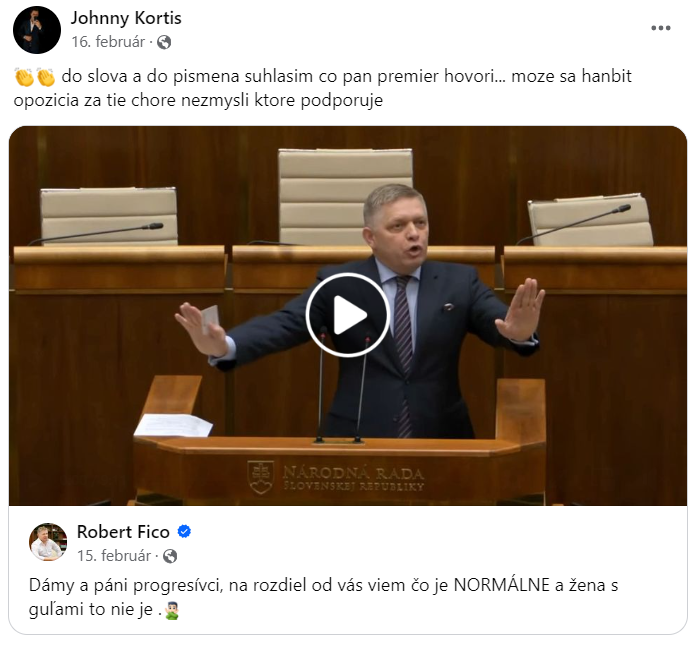Open the three-dots post options menu

pos(661,28)
